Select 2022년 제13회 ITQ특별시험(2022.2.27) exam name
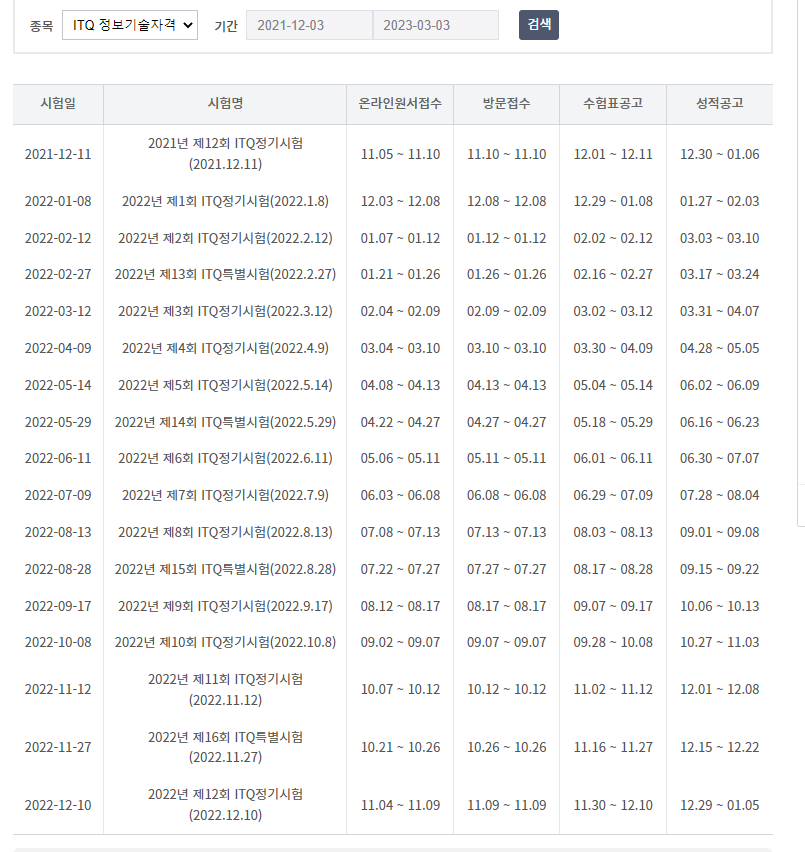 (225, 274)
